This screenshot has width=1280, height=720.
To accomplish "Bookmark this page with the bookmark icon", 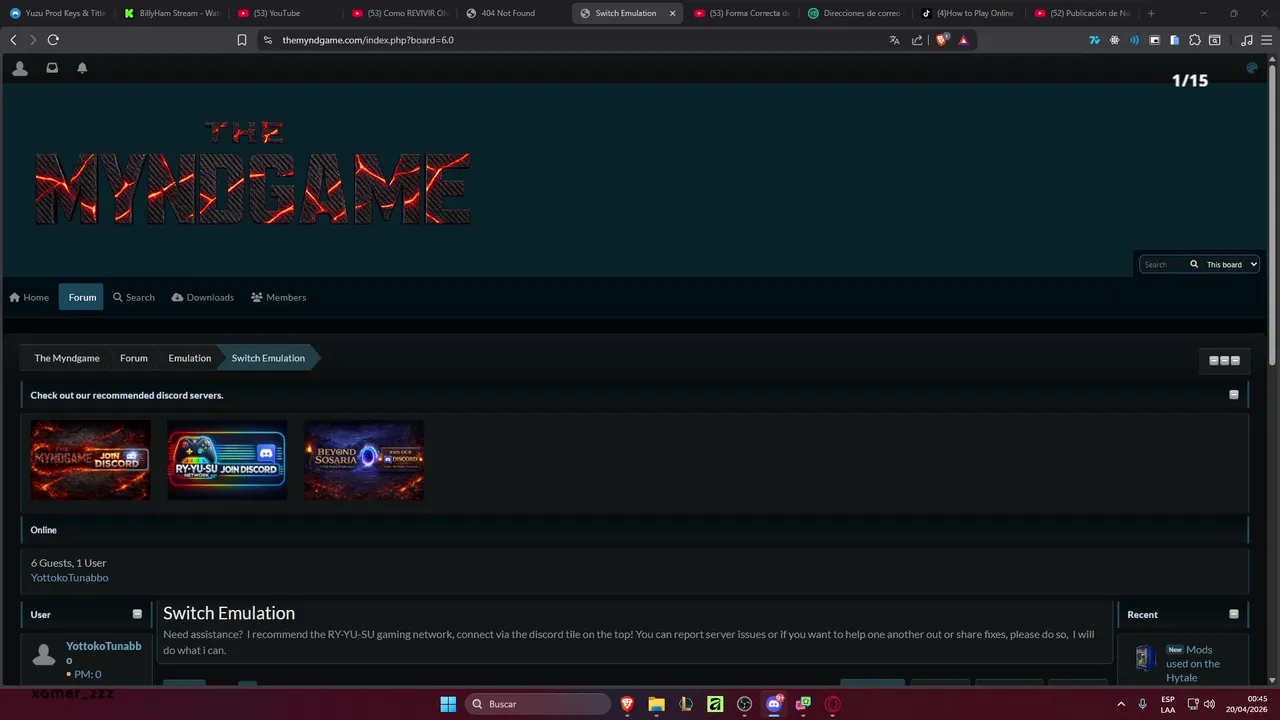I will pyautogui.click(x=242, y=40).
